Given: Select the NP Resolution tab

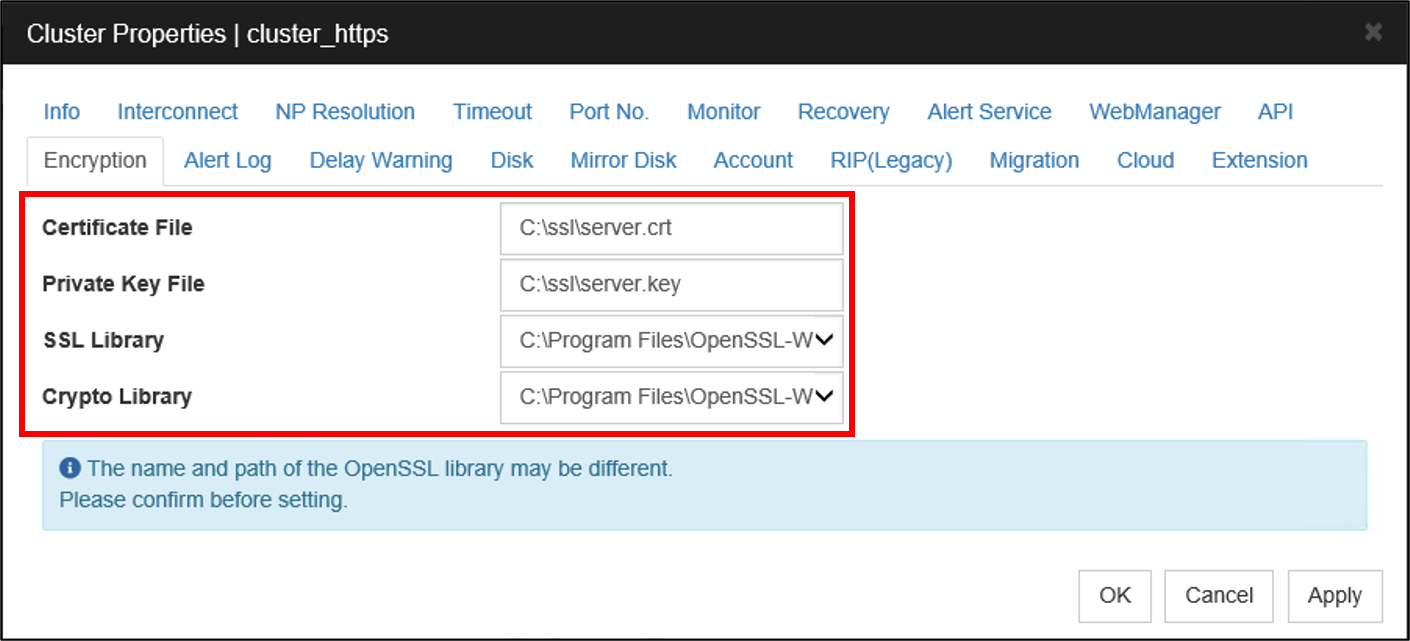Looking at the screenshot, I should coord(345,112).
